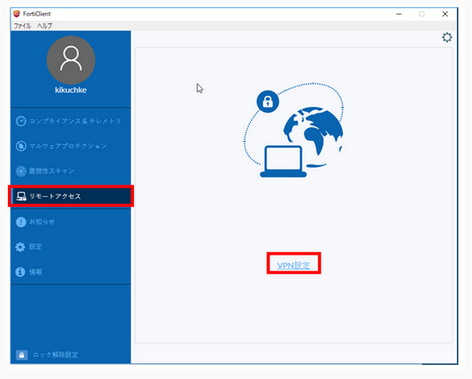Open 脆弱性スキャン in the sidebar
The width and height of the screenshot is (472, 379).
point(71,171)
